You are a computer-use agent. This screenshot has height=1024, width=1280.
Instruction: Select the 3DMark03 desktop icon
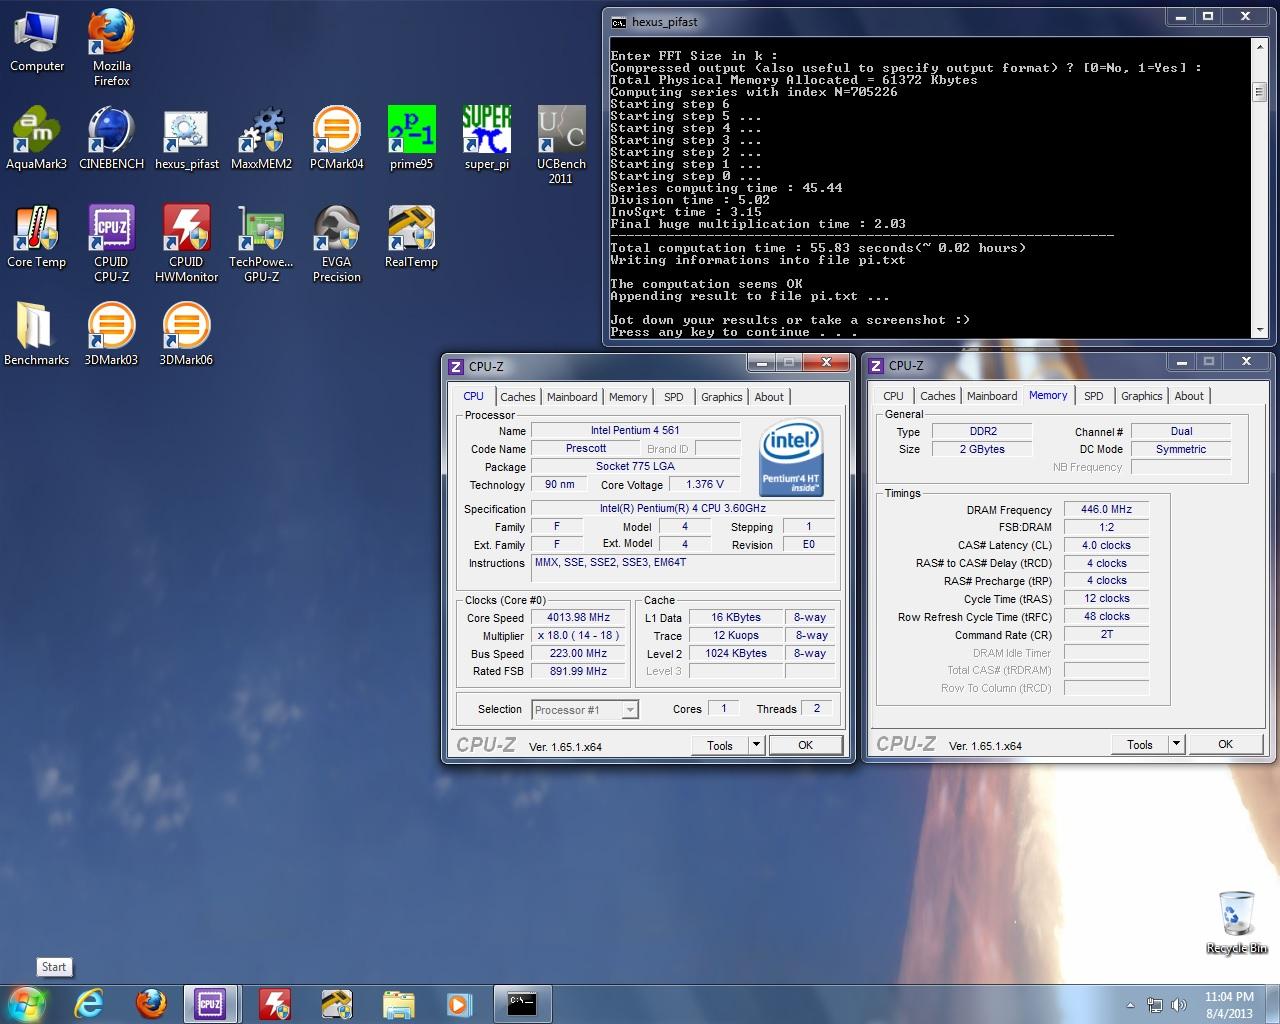point(111,334)
